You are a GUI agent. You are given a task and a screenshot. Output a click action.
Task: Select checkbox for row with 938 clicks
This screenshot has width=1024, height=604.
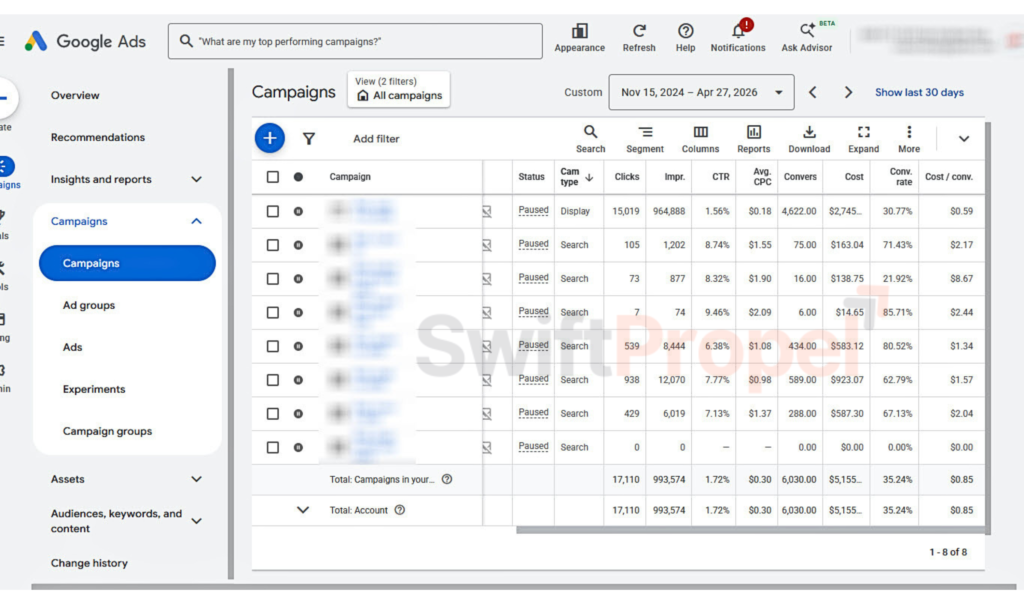273,380
